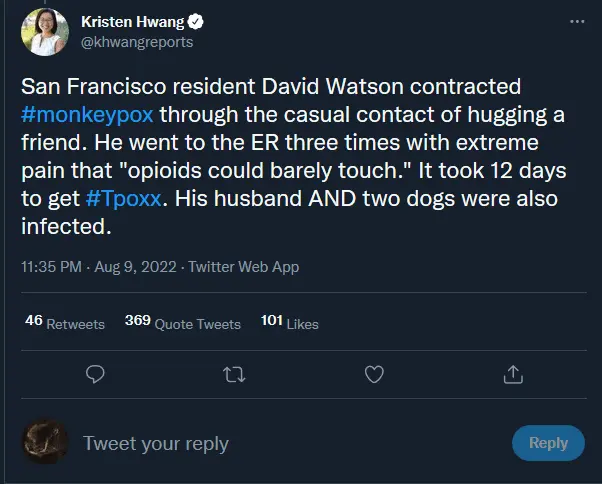Click the 11:35 PM · Aug 9, 2022 timestamp

point(99,267)
